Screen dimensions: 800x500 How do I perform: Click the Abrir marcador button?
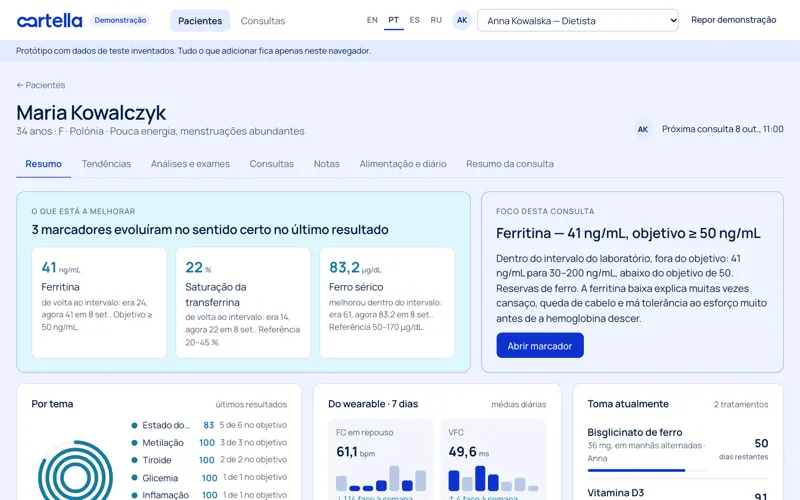tap(540, 345)
